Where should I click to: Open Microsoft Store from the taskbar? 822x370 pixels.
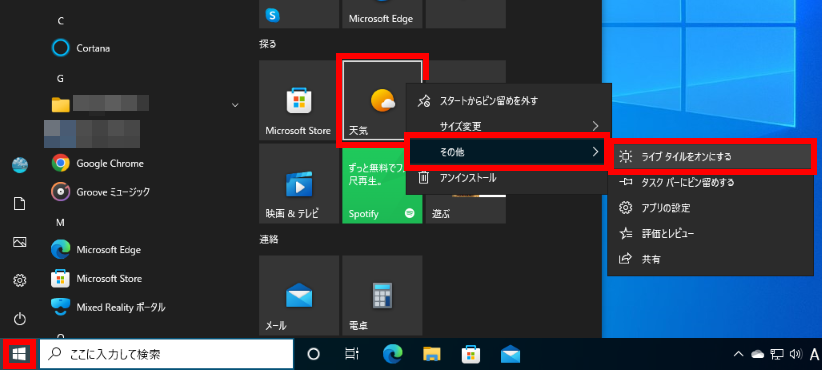point(471,355)
